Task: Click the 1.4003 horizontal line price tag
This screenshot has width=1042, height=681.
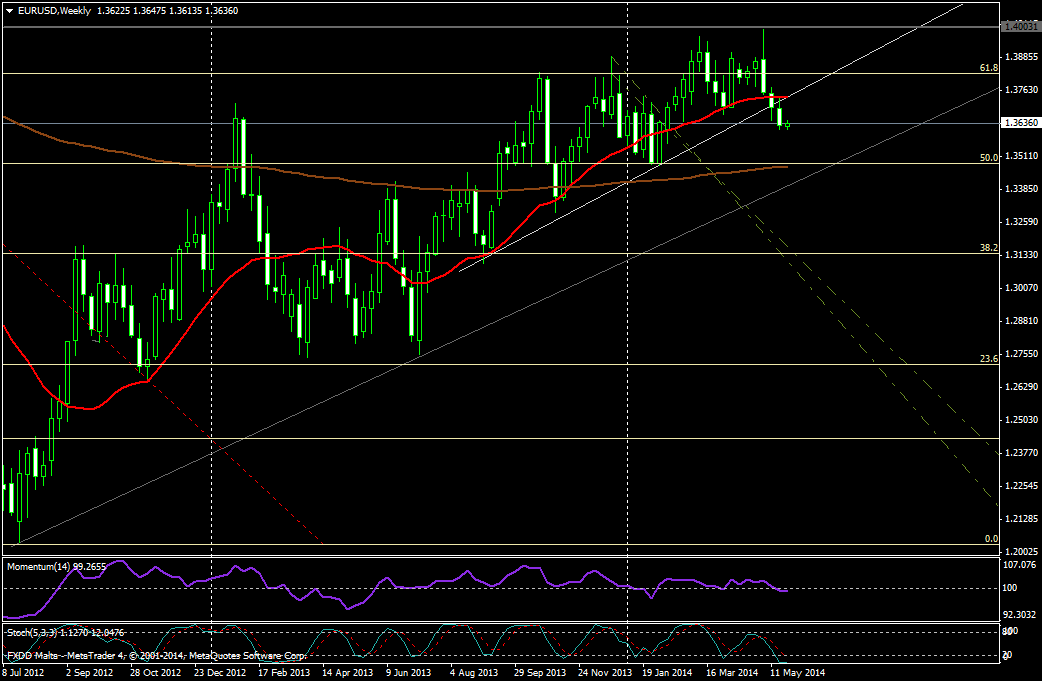Action: (x=1020, y=27)
